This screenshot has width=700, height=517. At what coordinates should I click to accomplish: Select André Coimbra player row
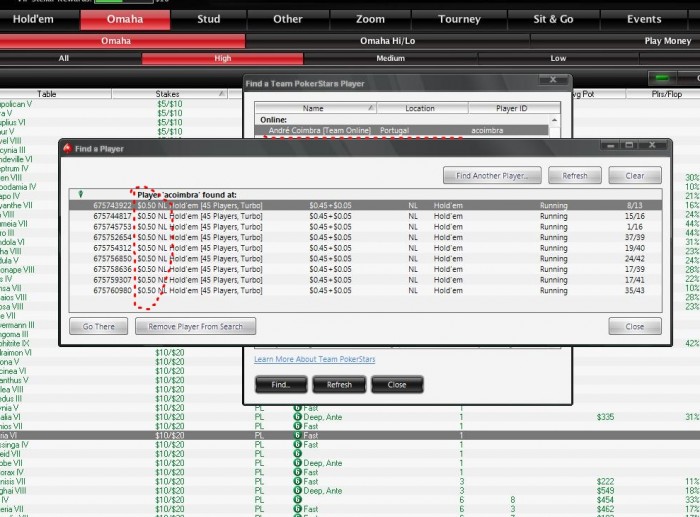[x=402, y=130]
